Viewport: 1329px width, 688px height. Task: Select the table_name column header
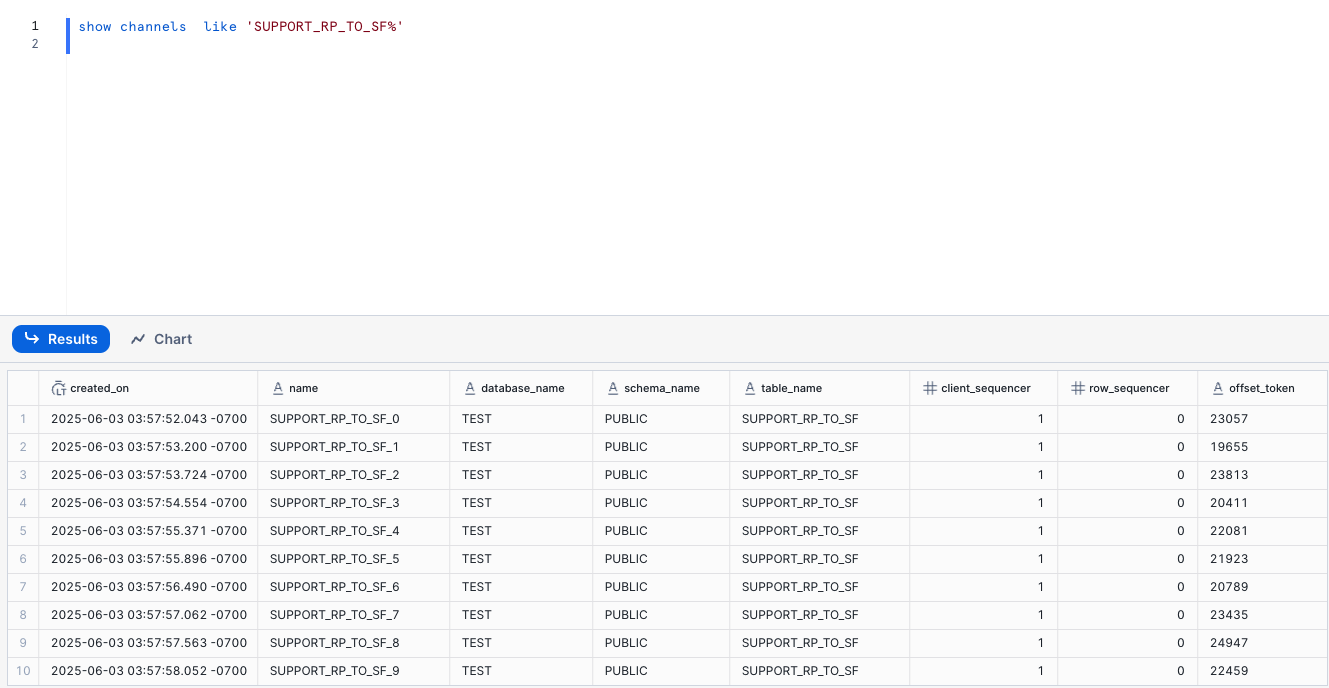819,388
